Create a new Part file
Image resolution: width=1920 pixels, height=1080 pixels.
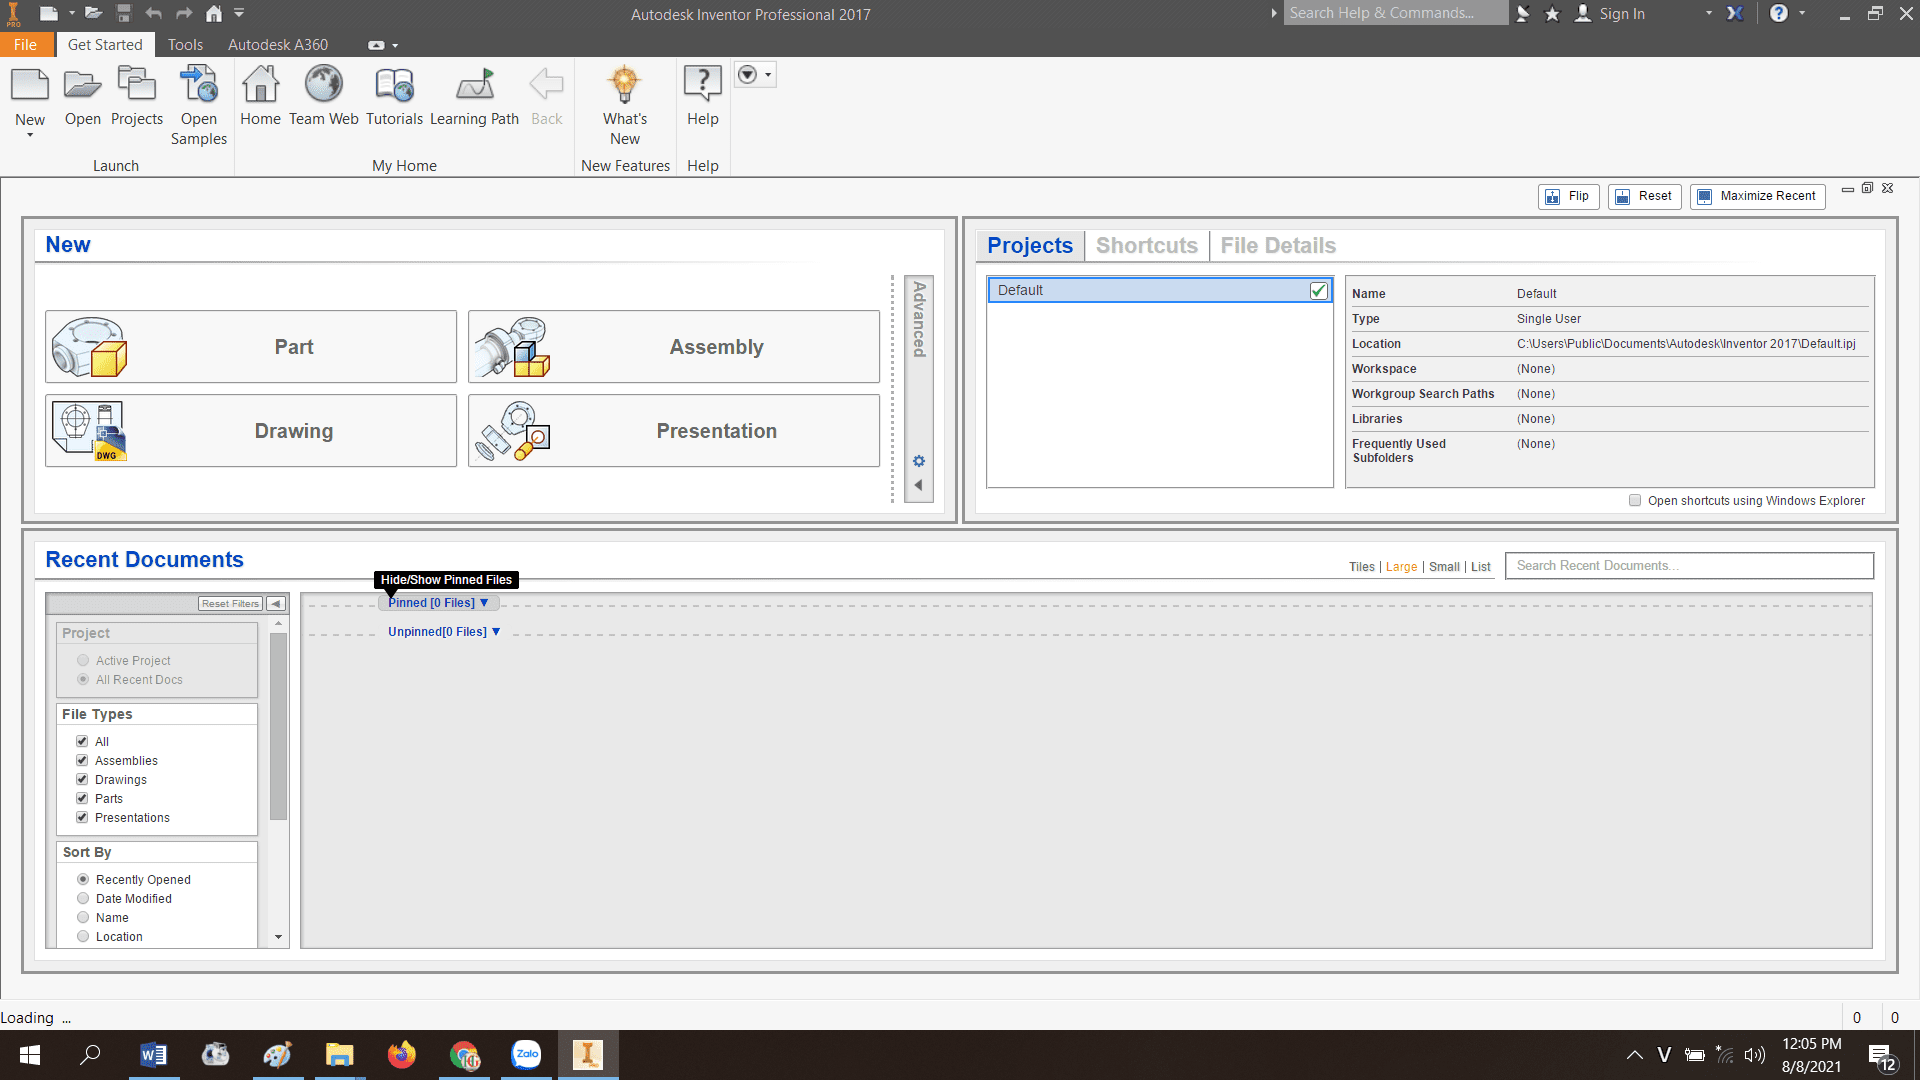pos(251,347)
